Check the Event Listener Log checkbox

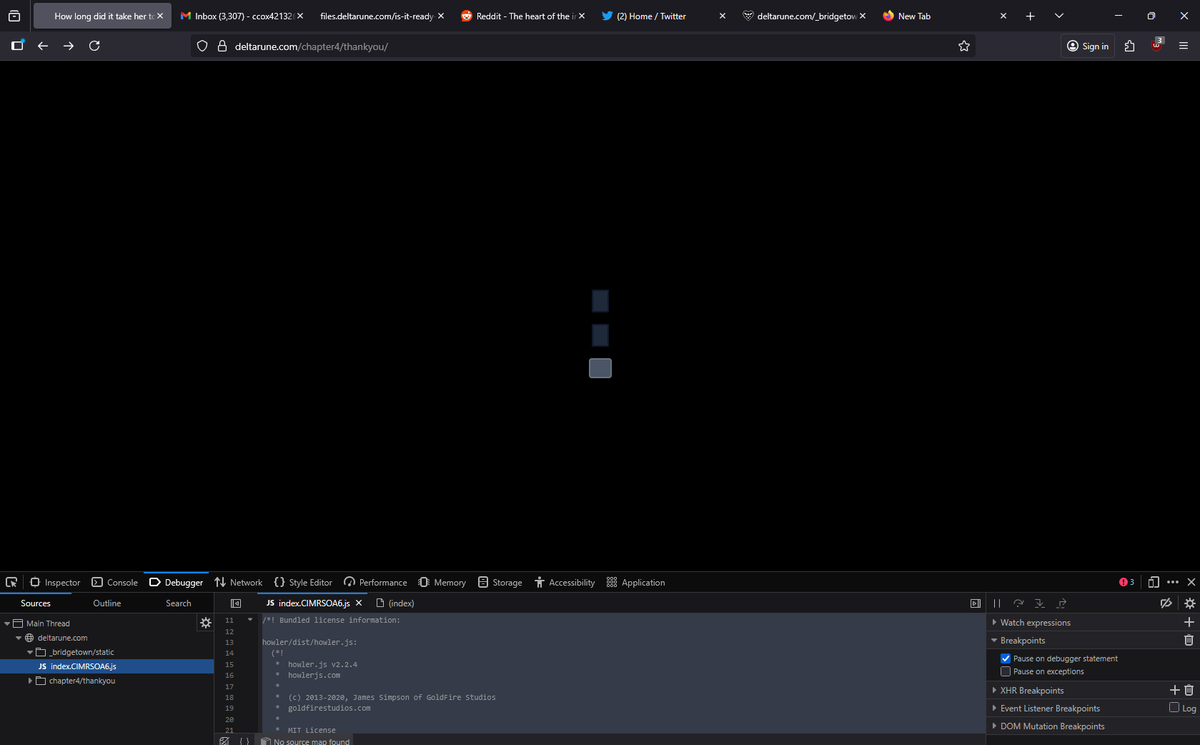point(1174,708)
